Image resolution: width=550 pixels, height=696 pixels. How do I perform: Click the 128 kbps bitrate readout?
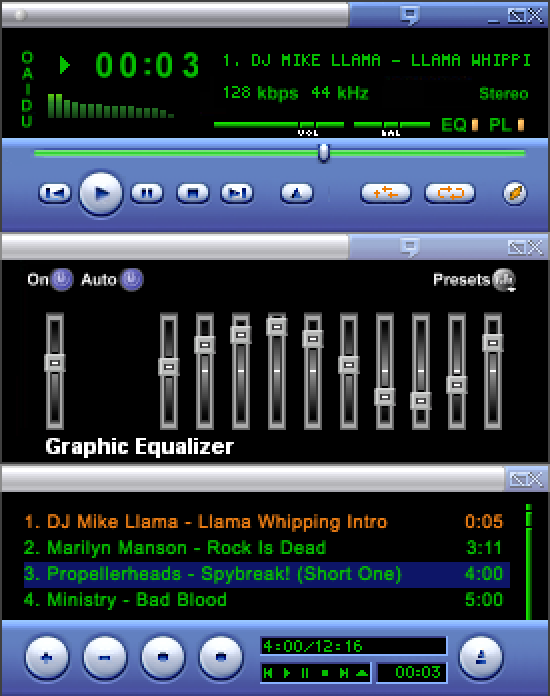pos(261,93)
